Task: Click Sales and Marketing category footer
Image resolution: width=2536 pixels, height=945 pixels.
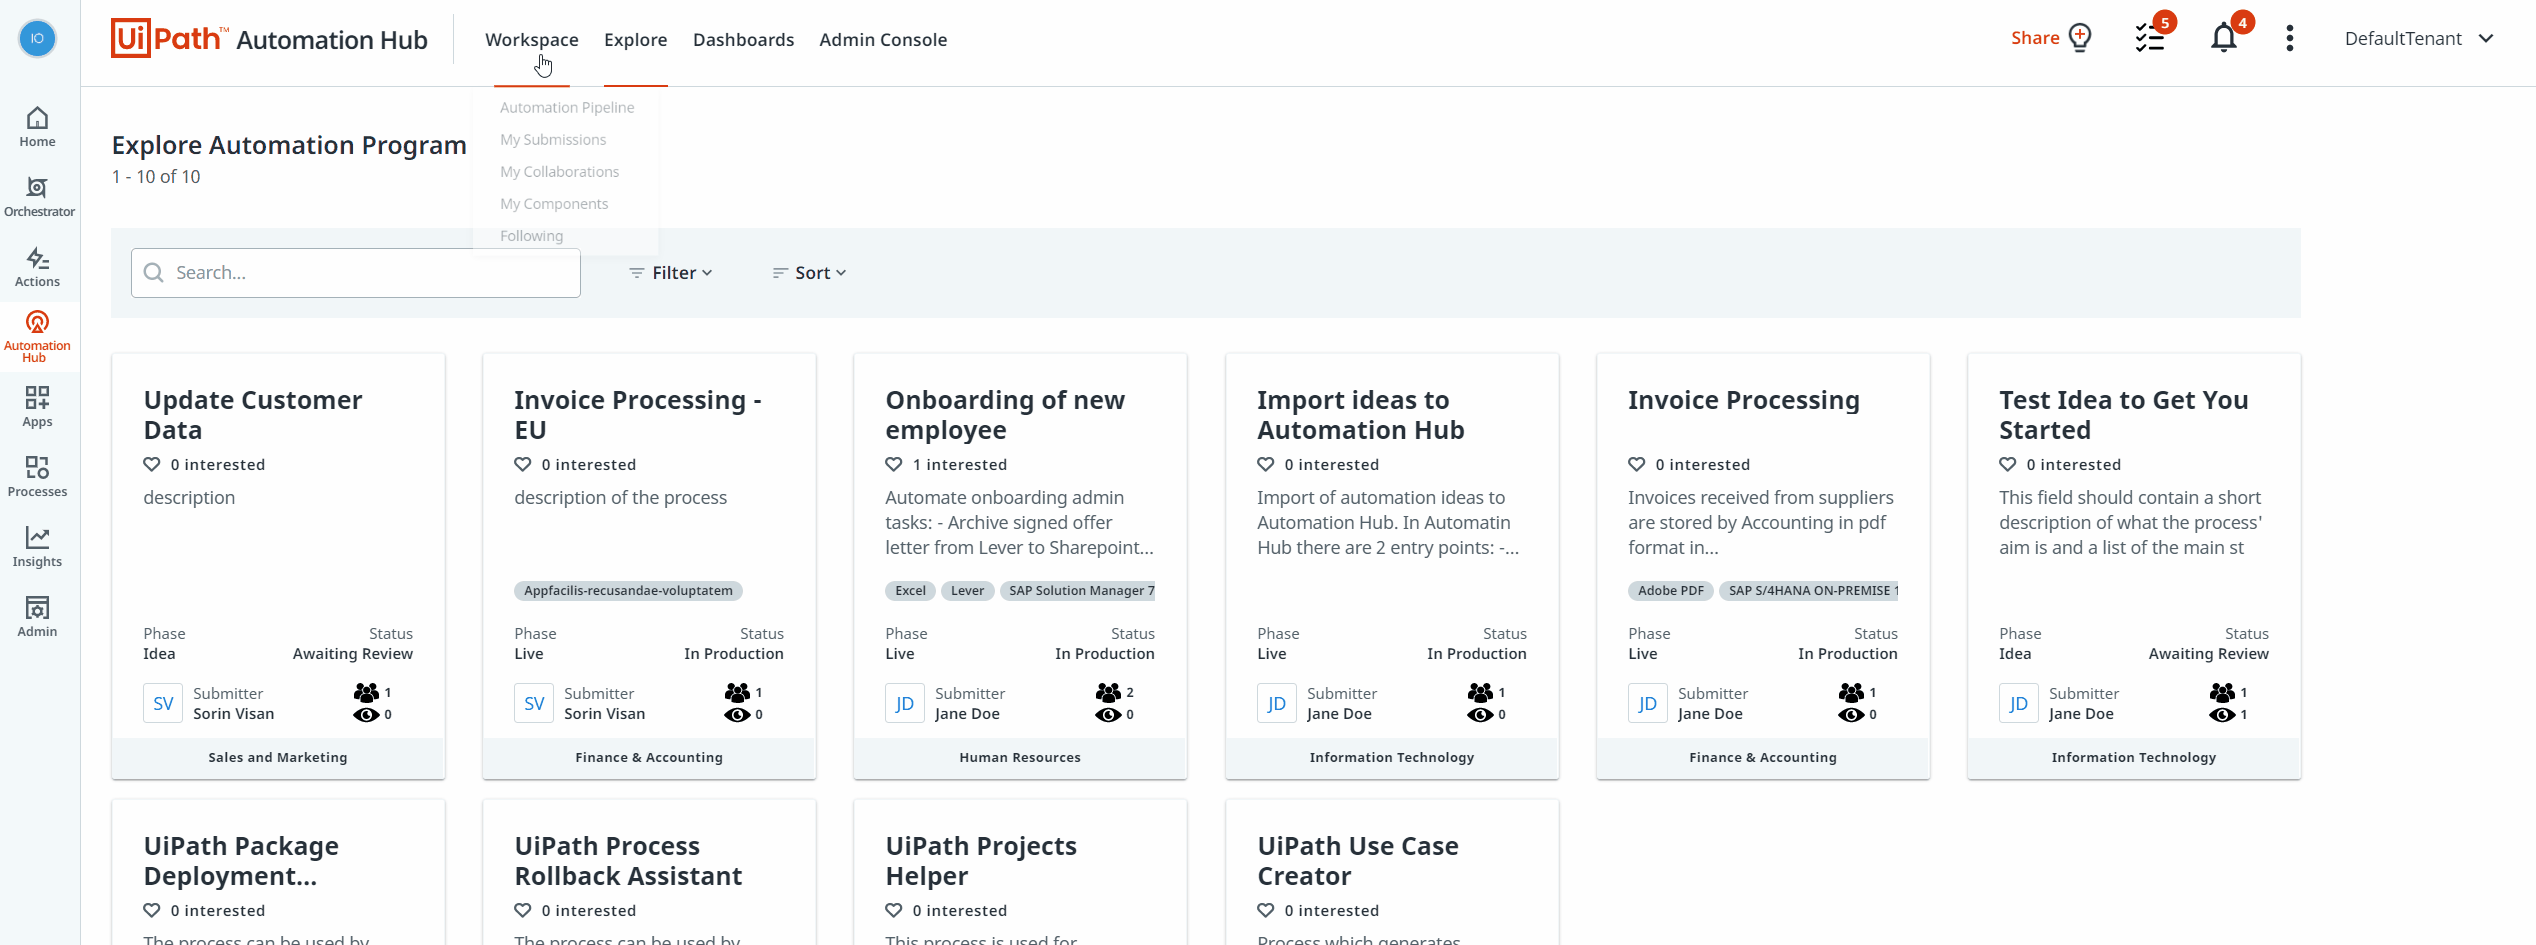Action: (278, 757)
